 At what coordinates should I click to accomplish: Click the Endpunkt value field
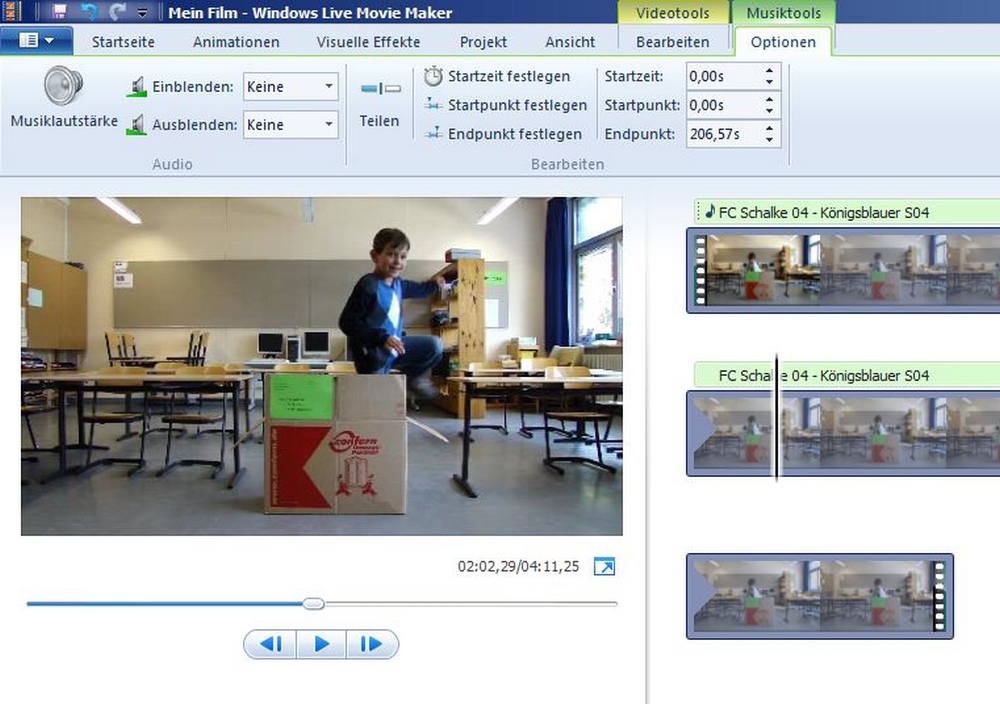(x=718, y=134)
